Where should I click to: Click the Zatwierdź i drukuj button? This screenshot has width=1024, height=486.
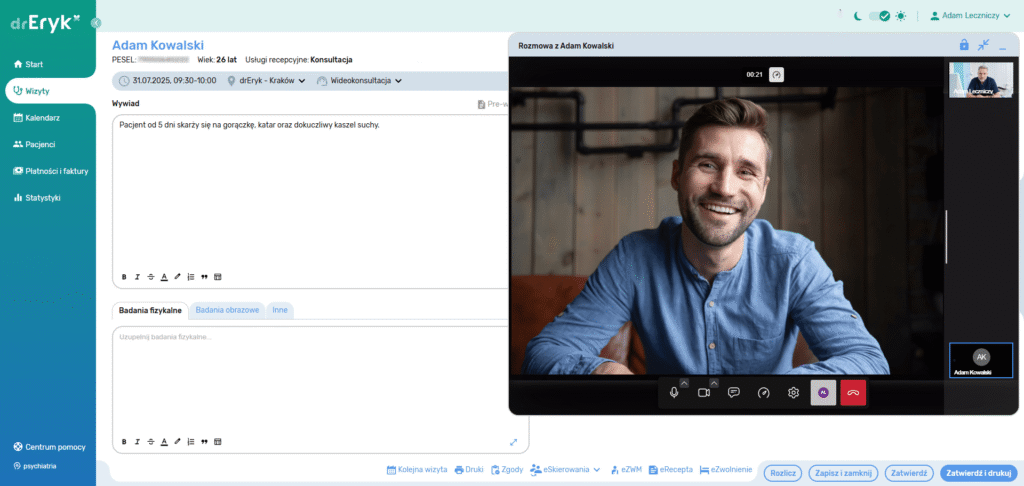(x=978, y=473)
